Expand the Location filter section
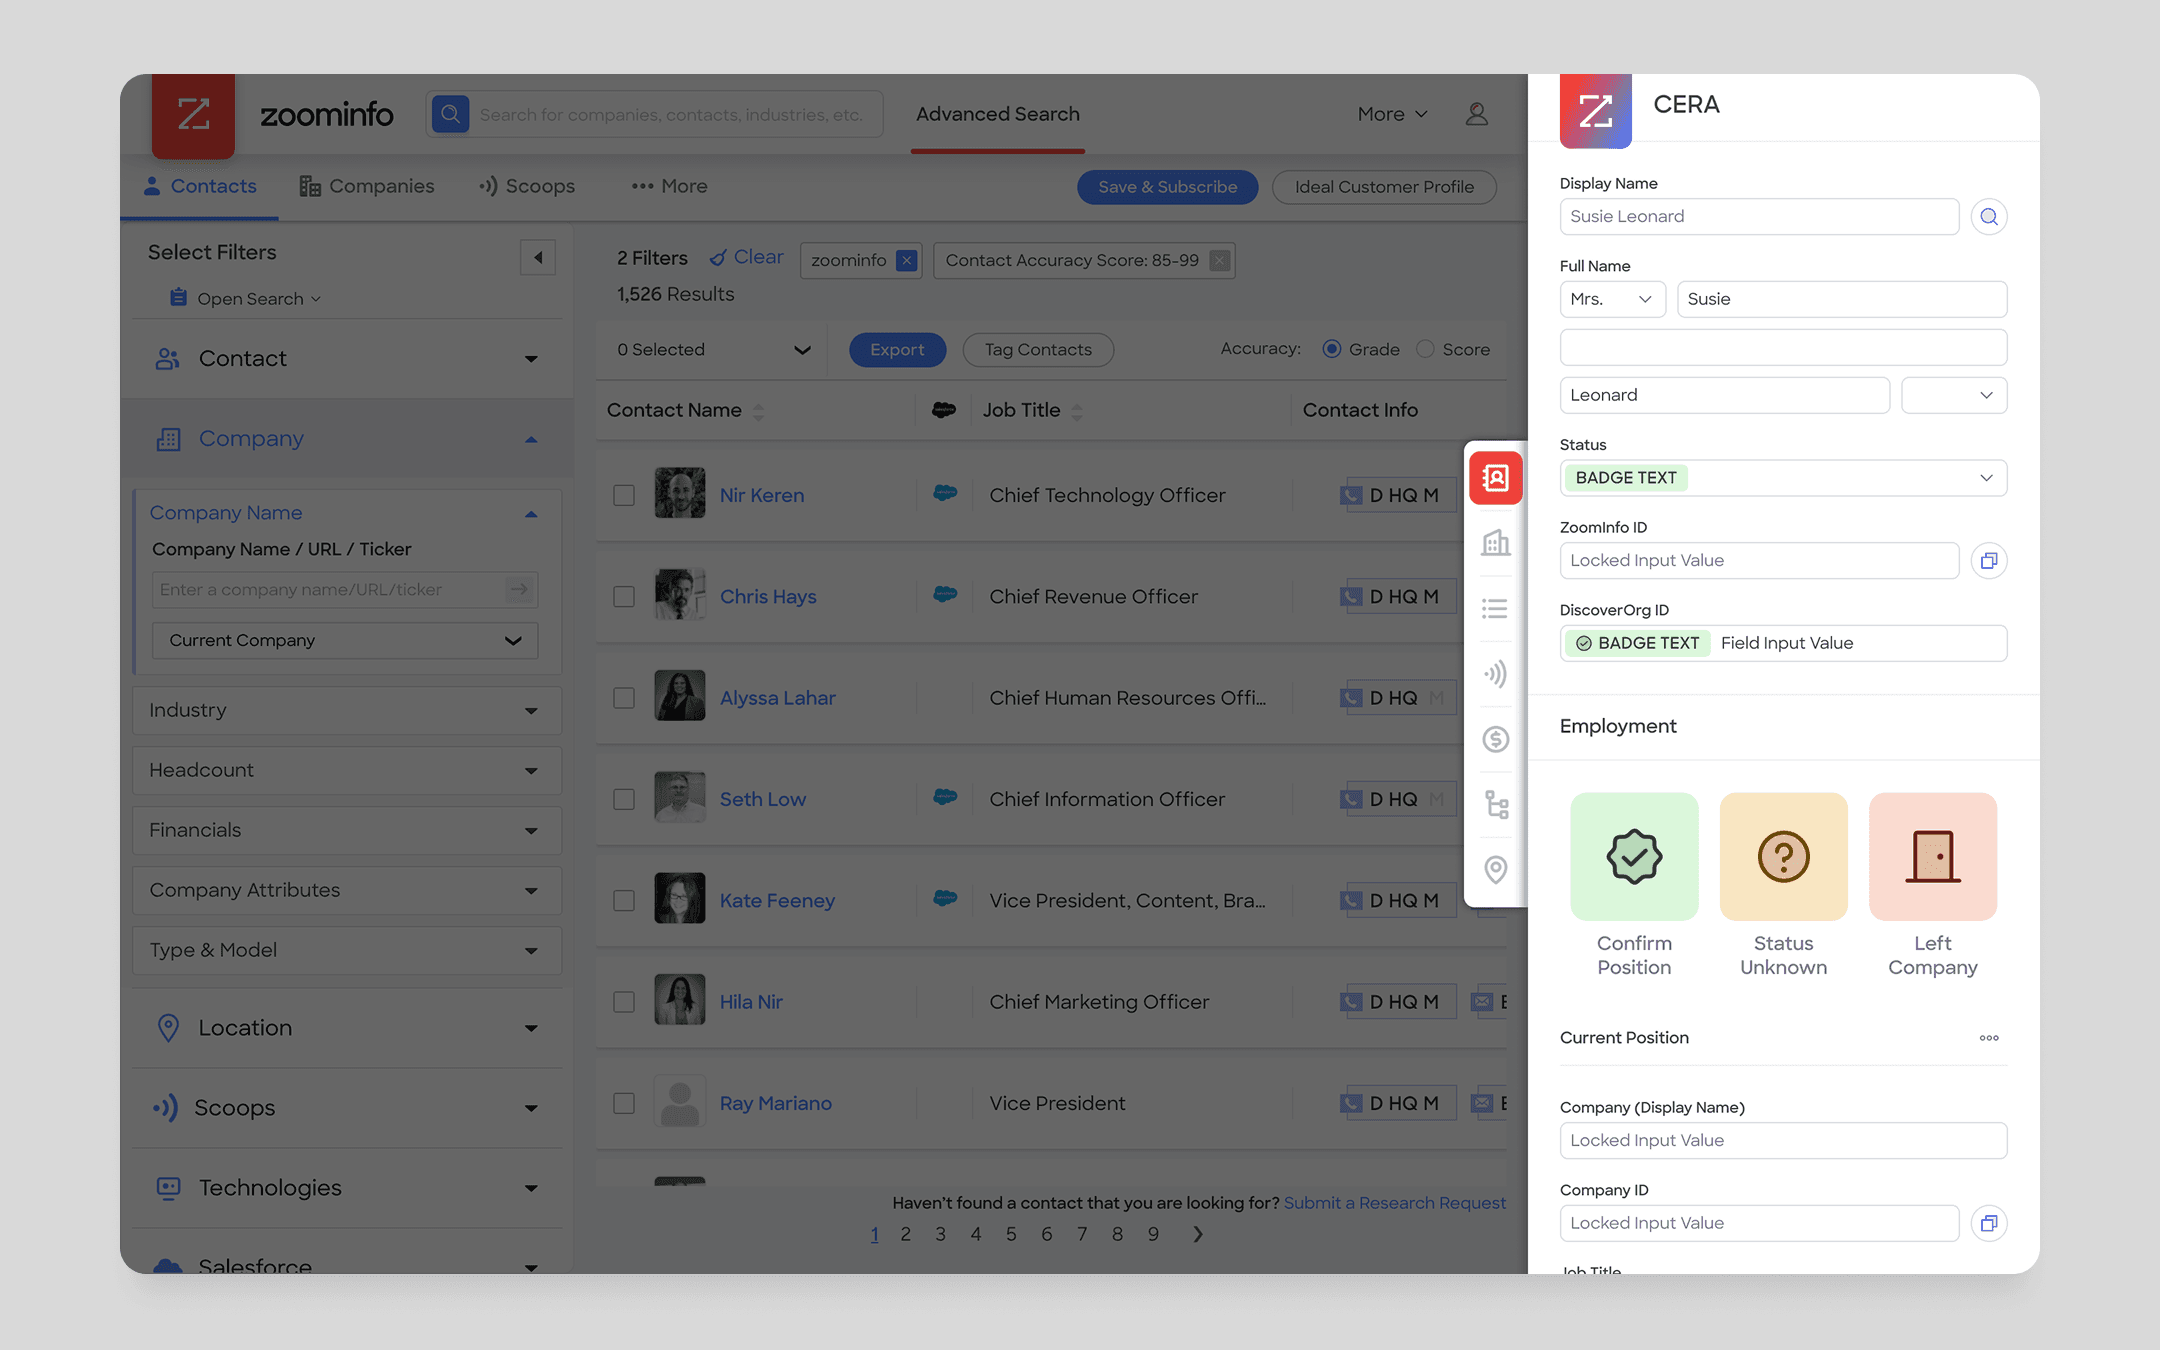 click(x=347, y=1028)
